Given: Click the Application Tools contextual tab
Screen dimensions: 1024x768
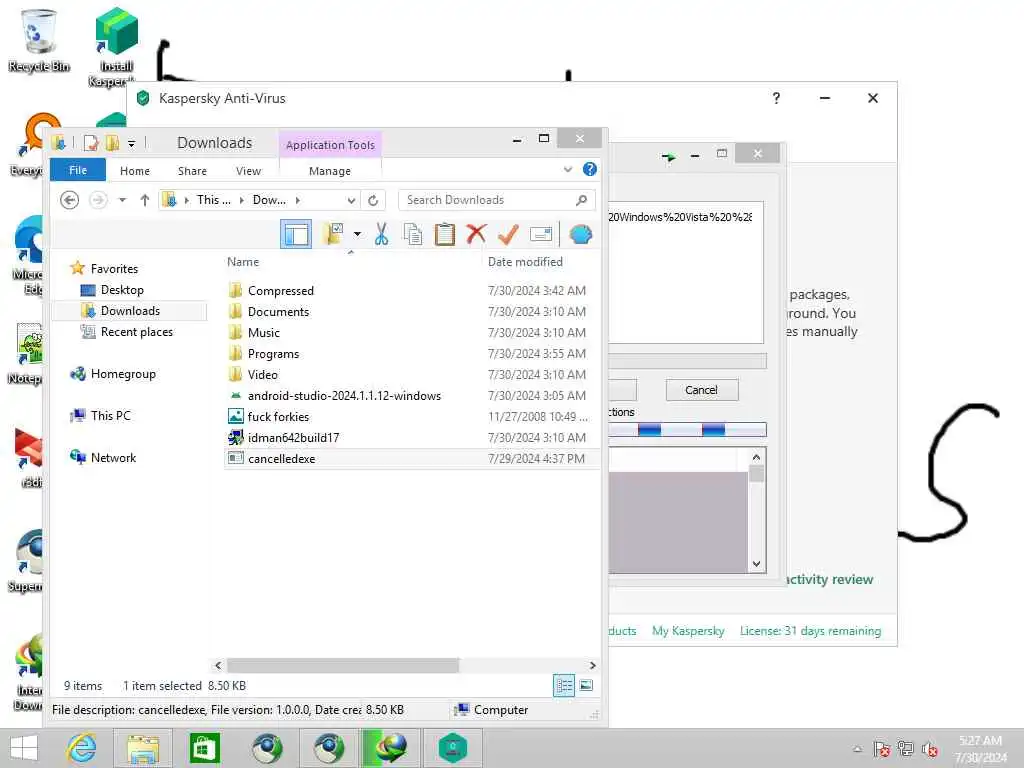Looking at the screenshot, I should tap(330, 145).
